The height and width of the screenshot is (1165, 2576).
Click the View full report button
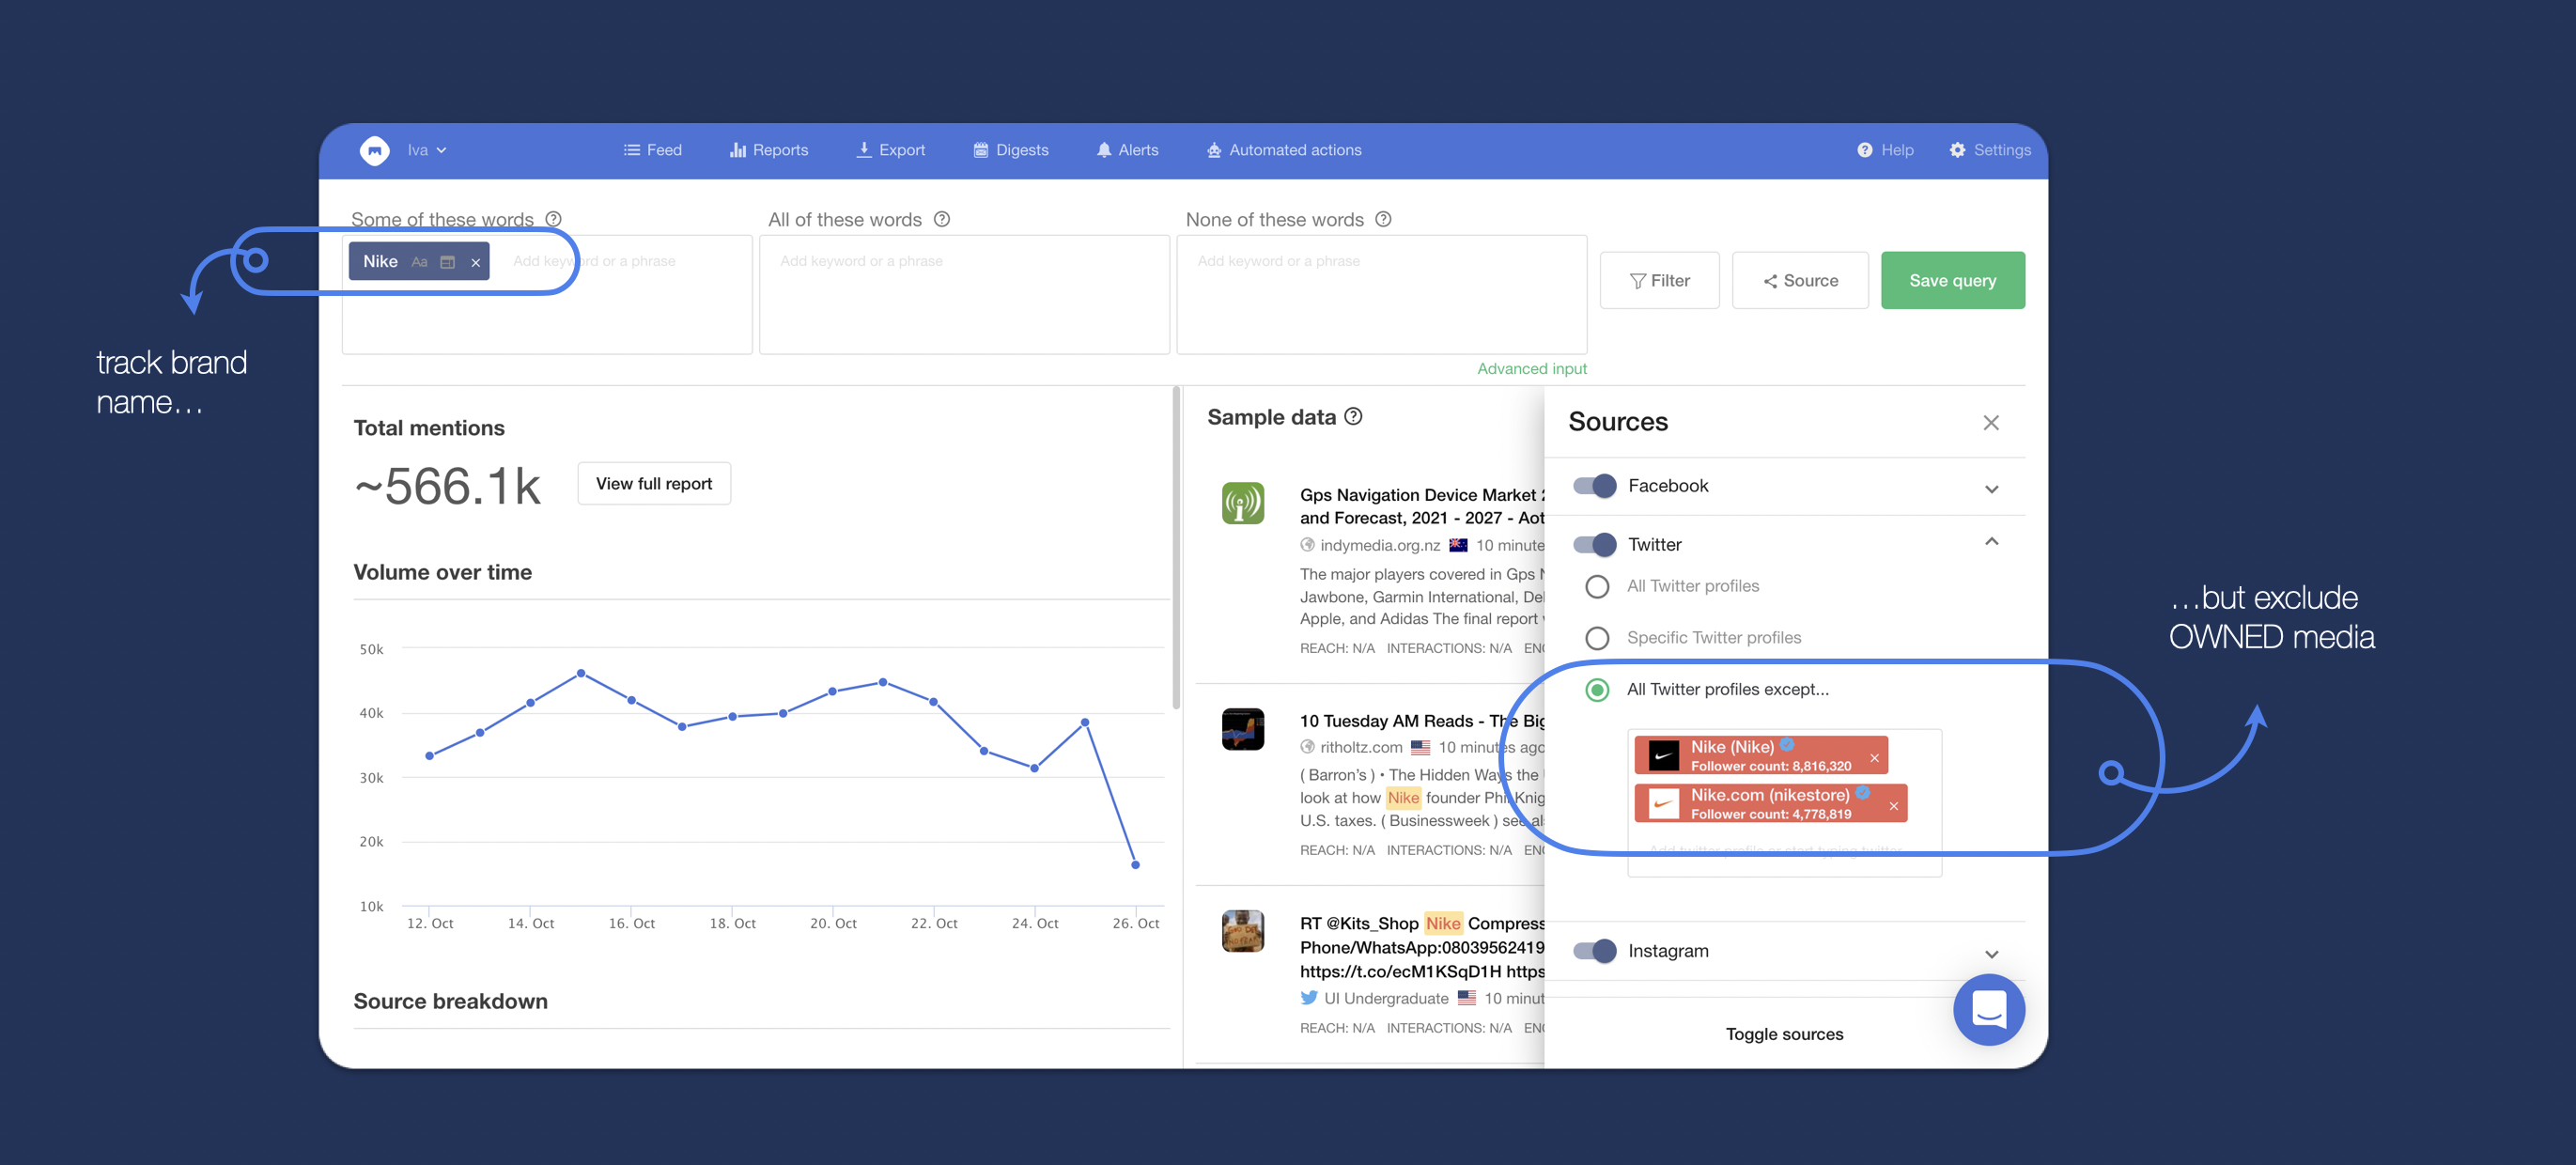(x=652, y=483)
